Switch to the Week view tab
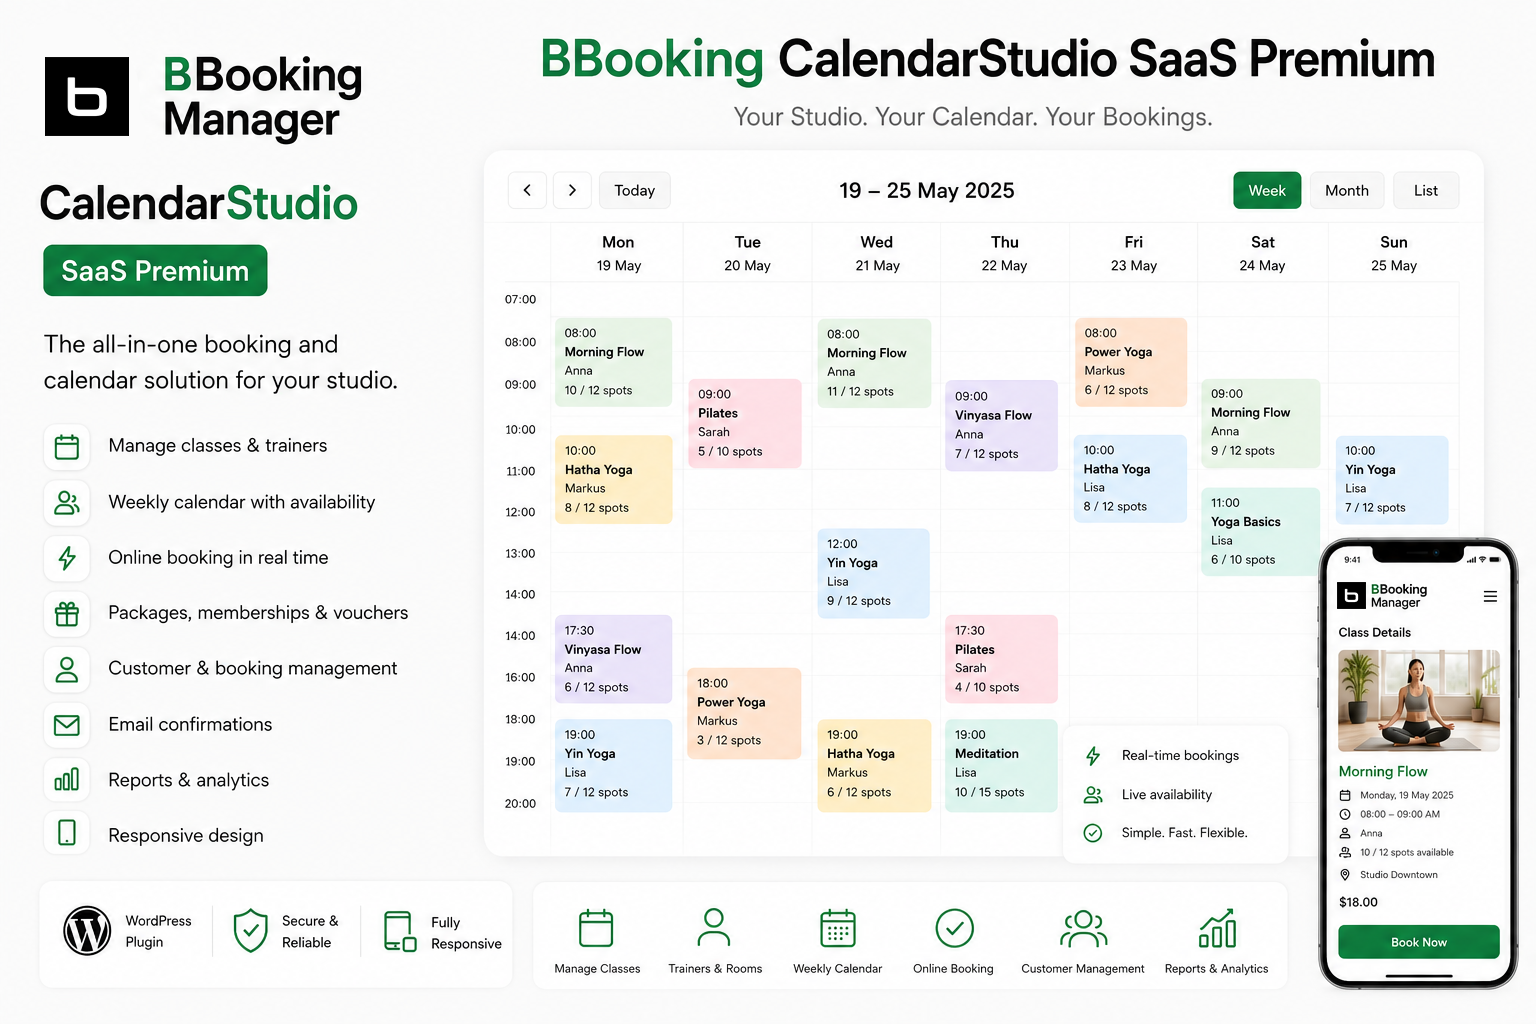This screenshot has width=1536, height=1024. point(1267,190)
